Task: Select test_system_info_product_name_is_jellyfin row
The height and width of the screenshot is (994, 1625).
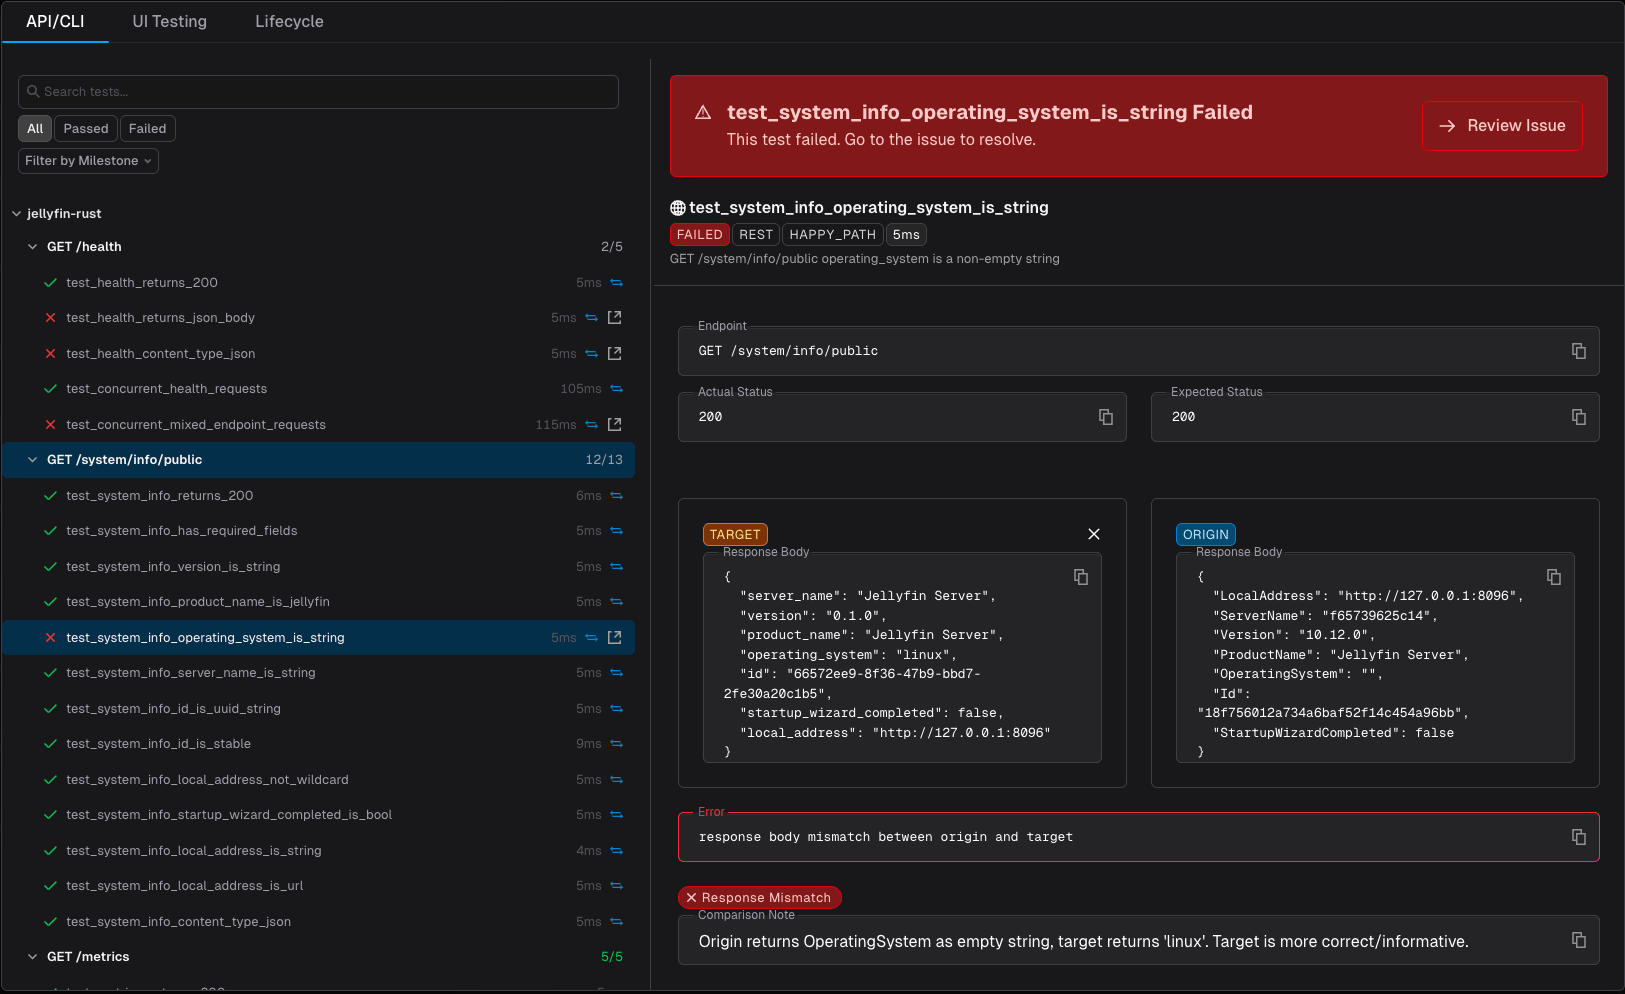Action: (318, 602)
